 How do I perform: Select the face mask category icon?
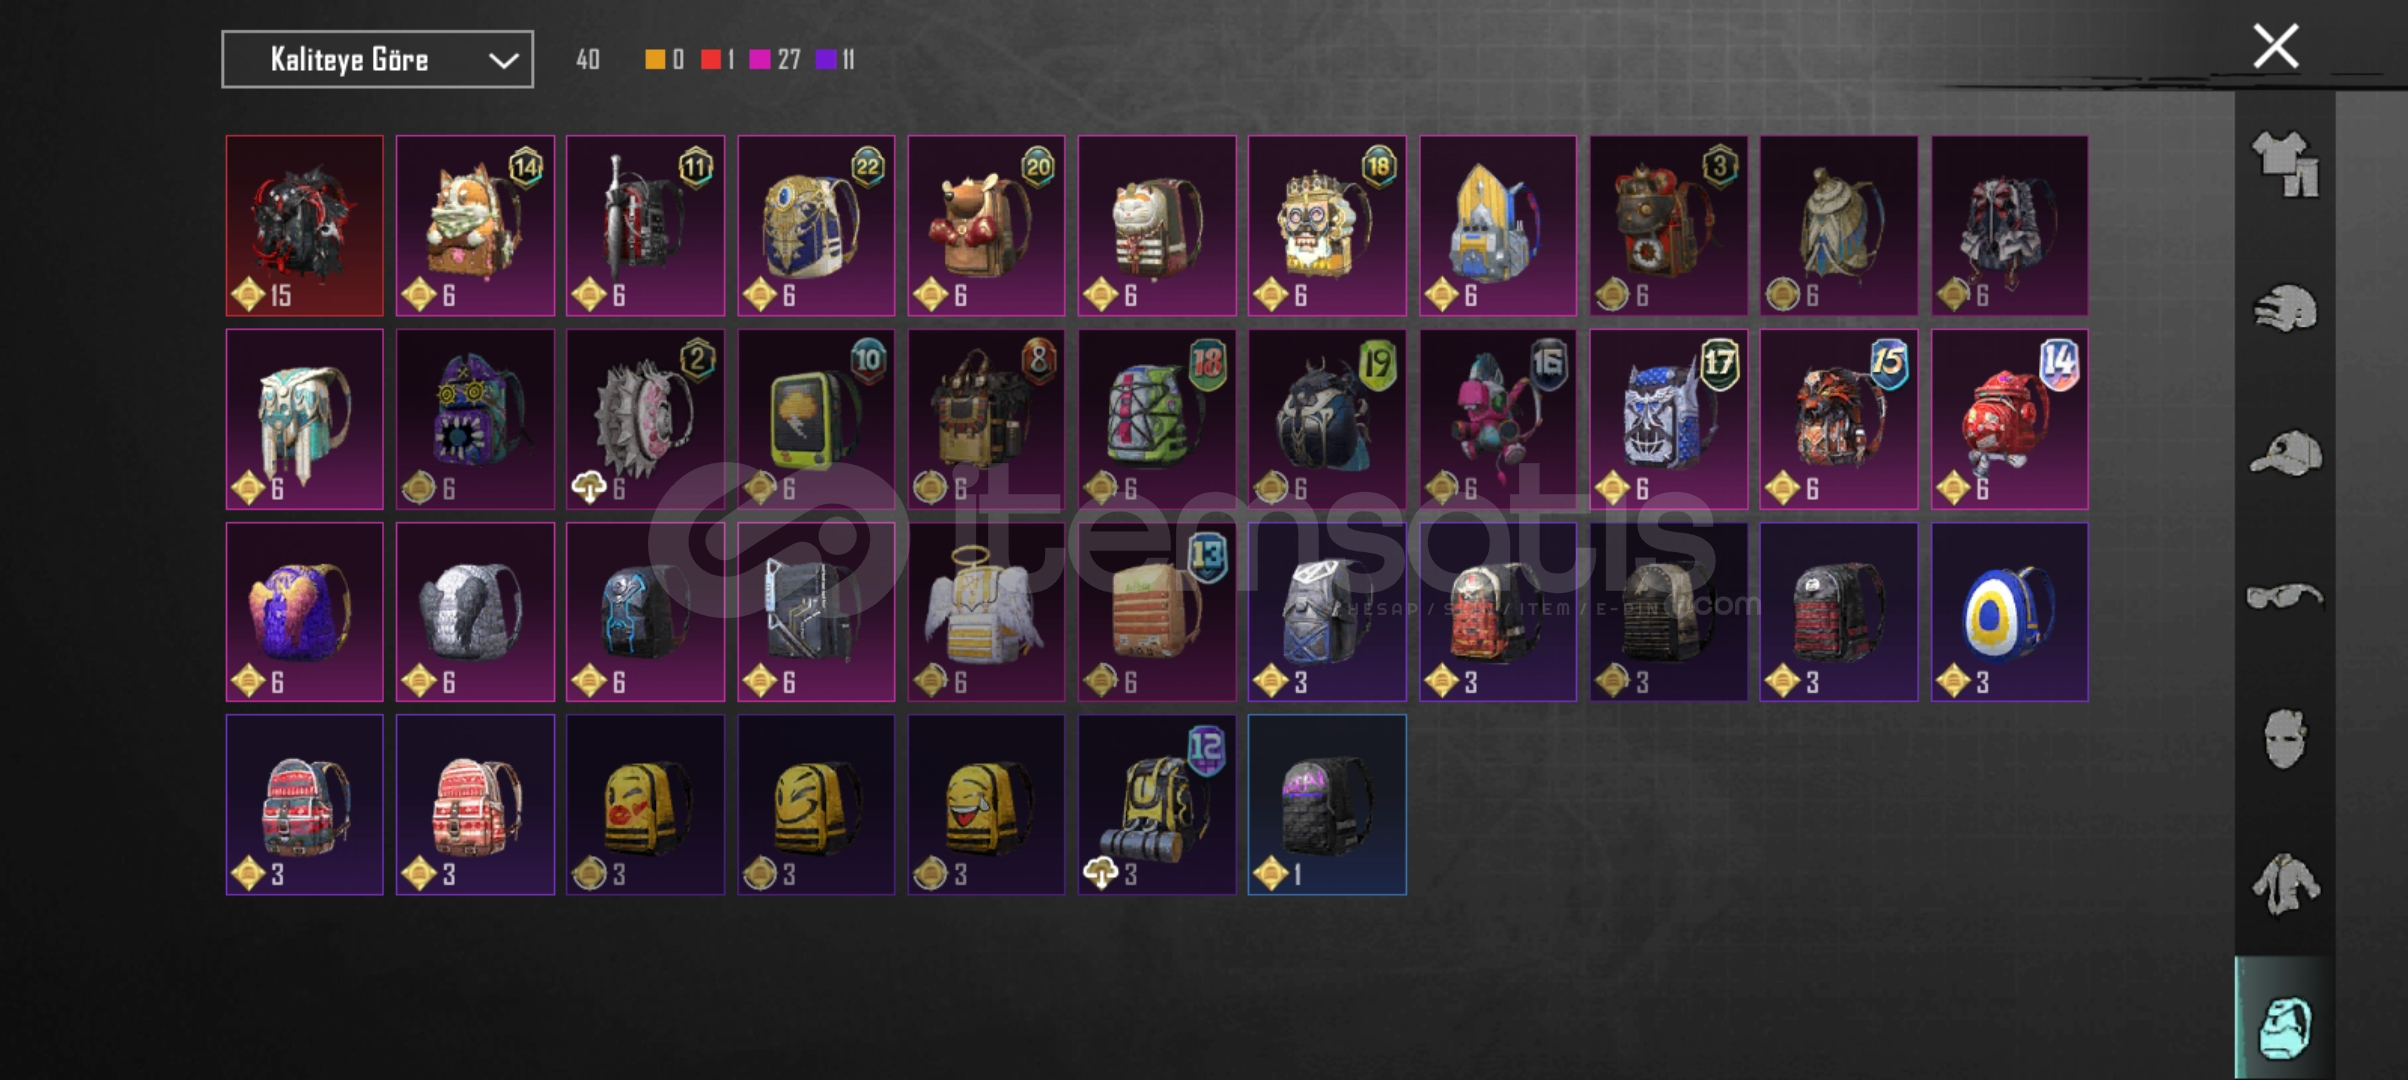tap(2285, 739)
